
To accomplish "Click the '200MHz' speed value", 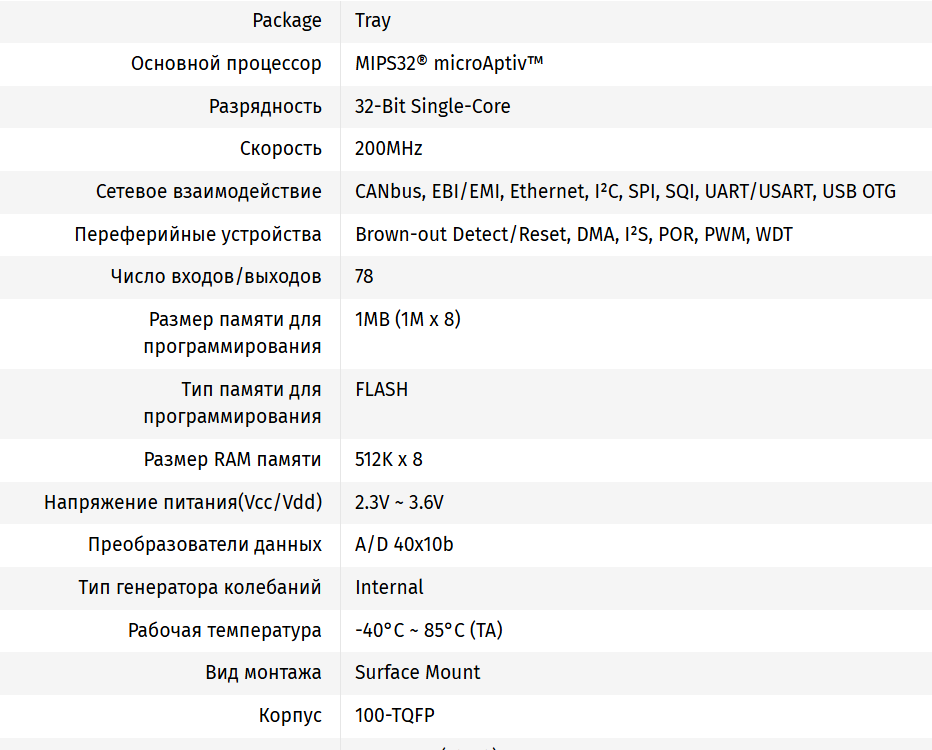I will [x=389, y=149].
